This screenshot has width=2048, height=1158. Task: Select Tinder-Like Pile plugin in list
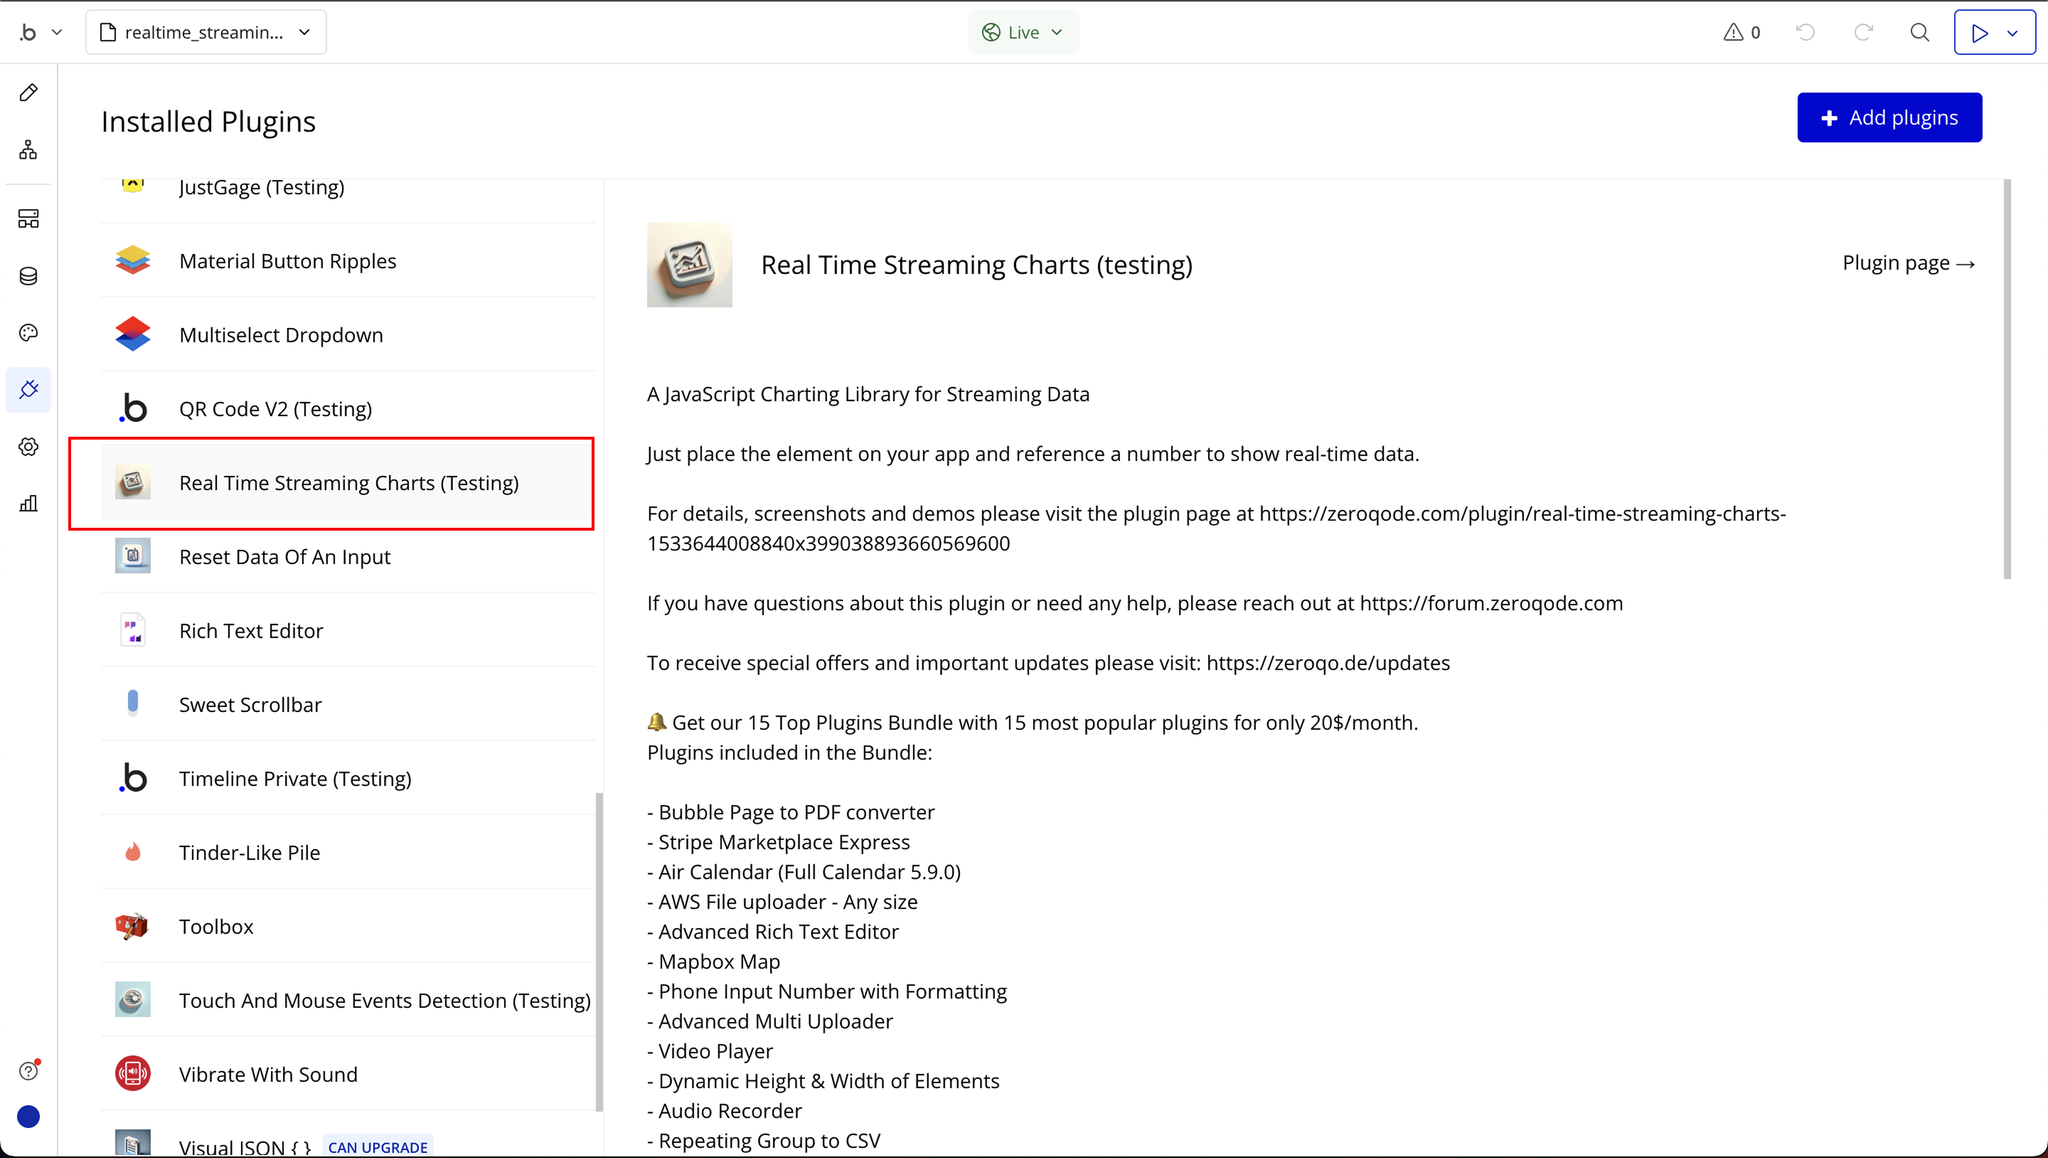249,853
